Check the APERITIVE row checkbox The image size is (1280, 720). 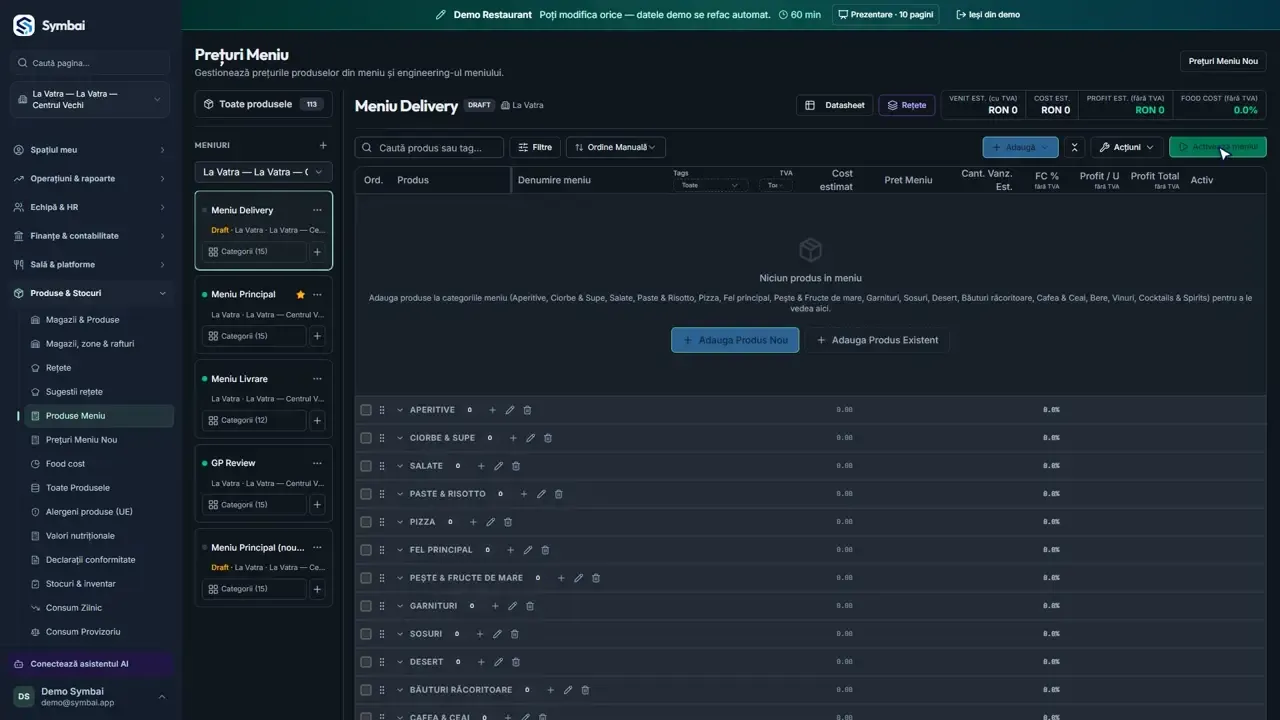pos(366,410)
